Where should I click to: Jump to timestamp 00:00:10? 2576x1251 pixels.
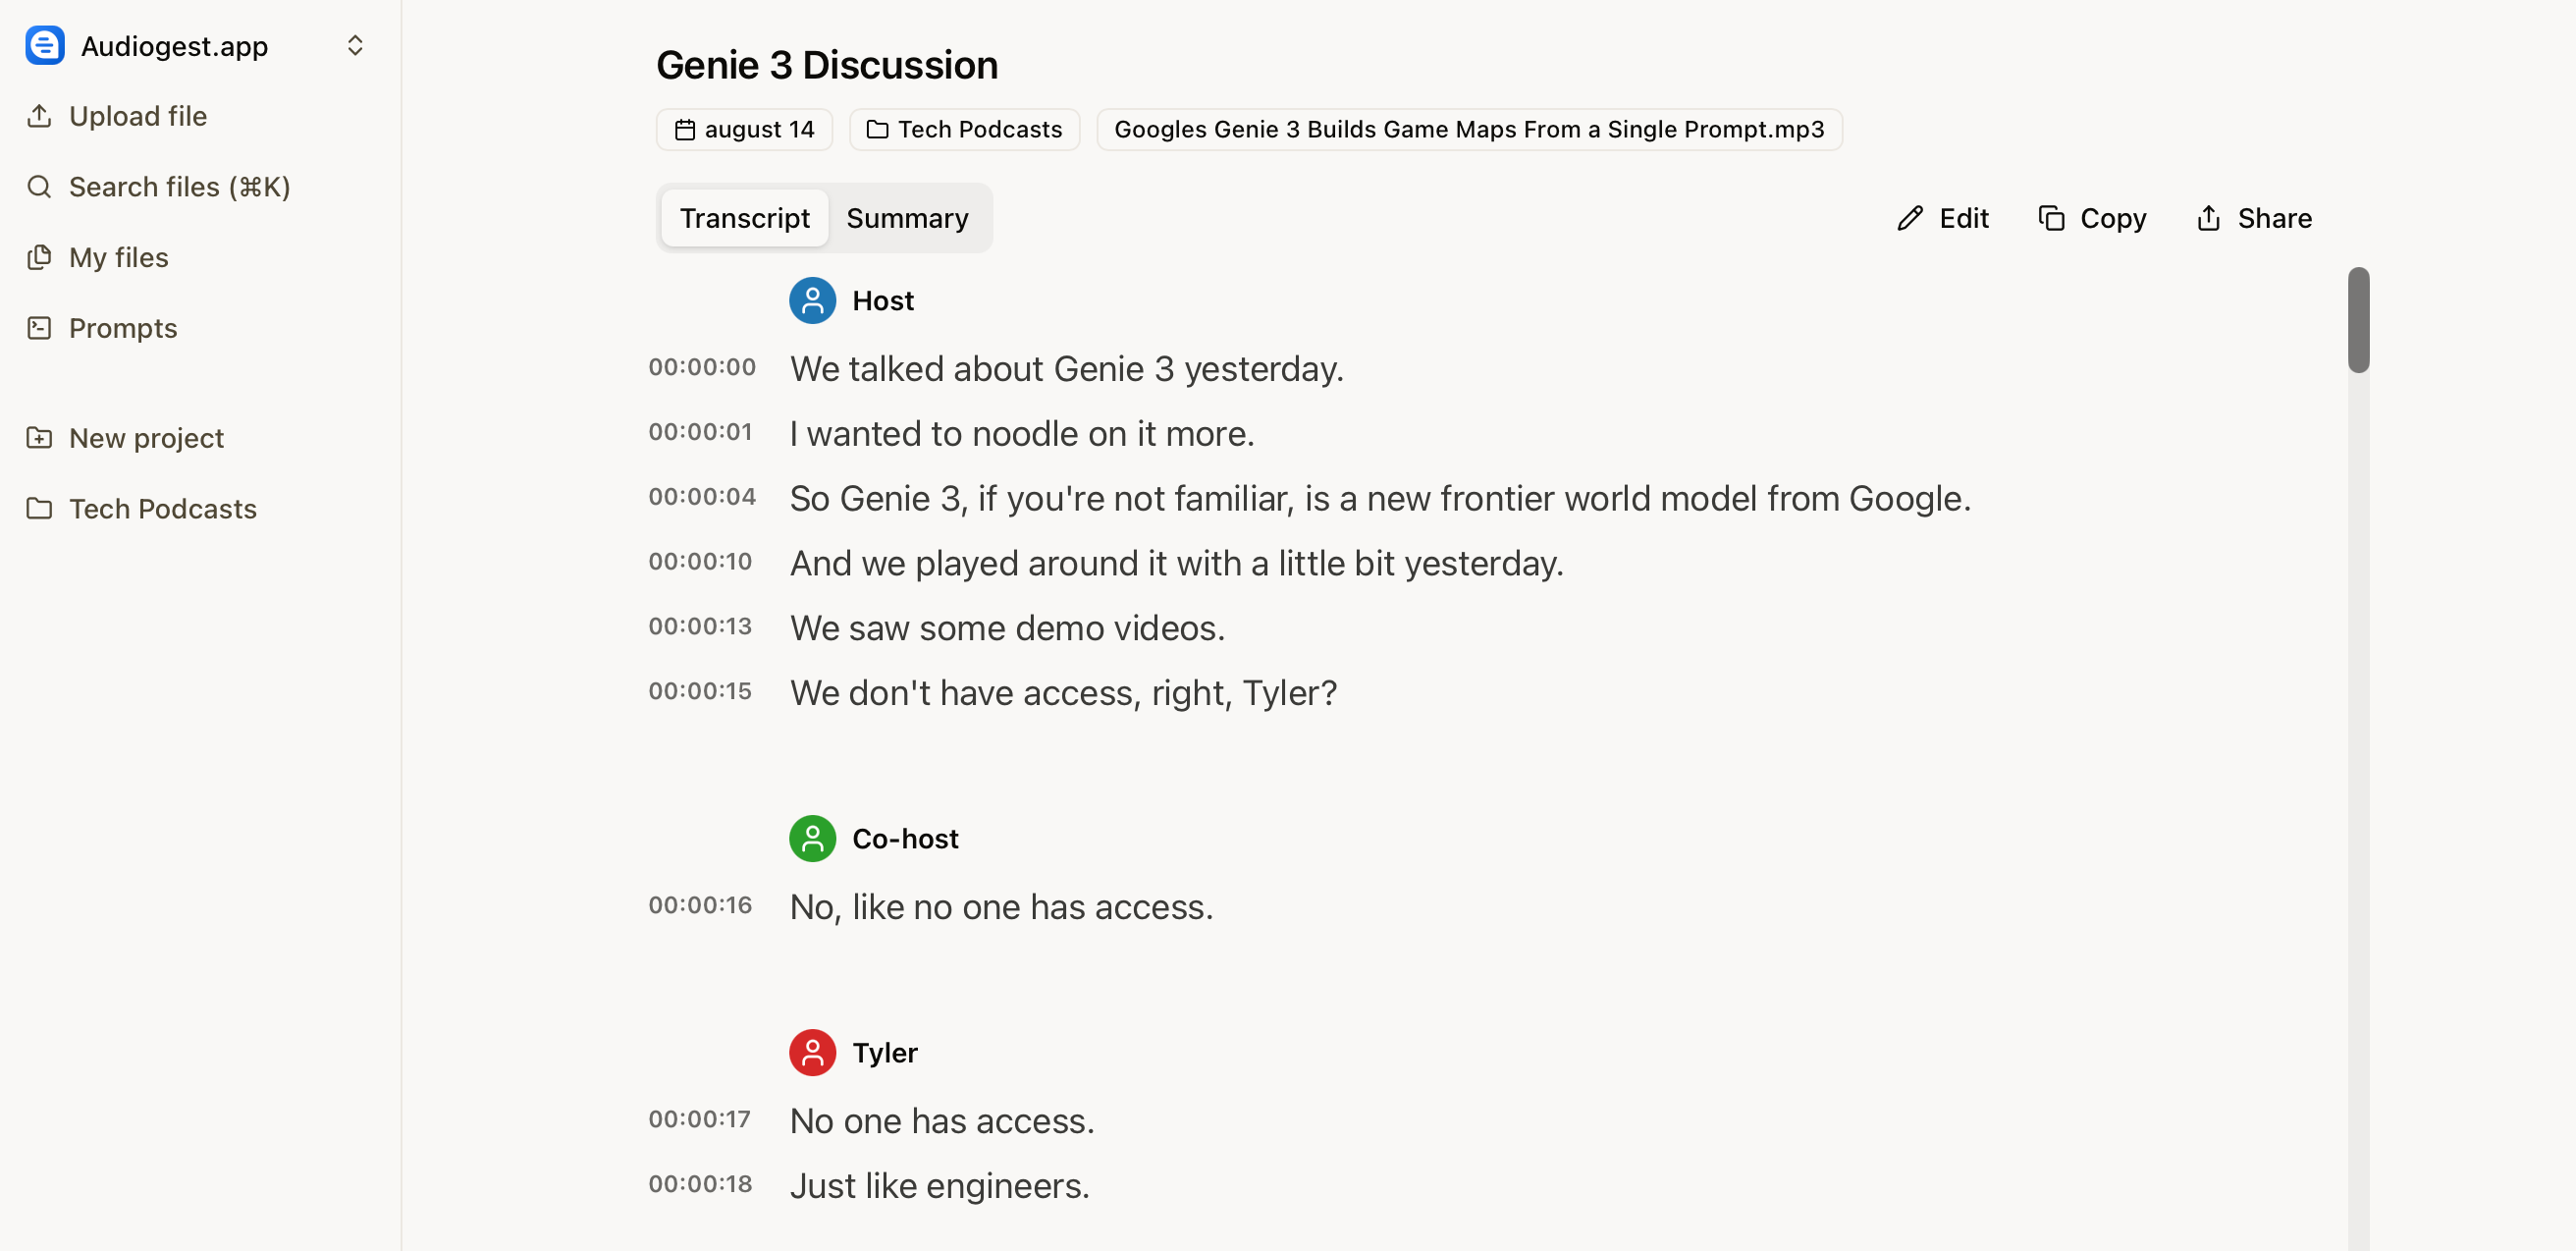pyautogui.click(x=700, y=562)
